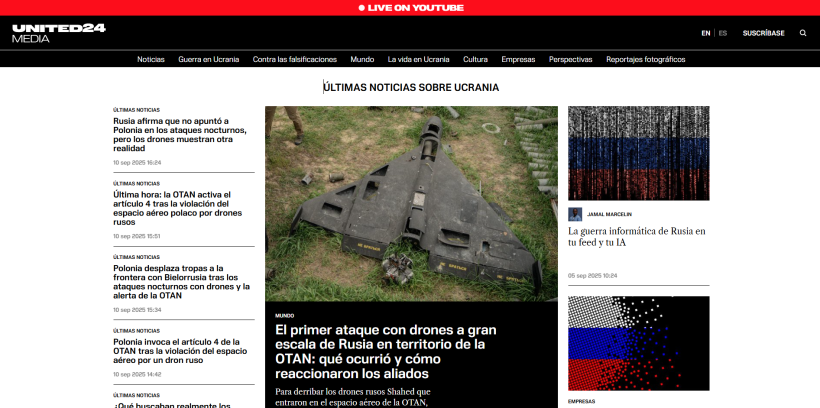
Task: Open 'Última hora: la OTAN activa el artículo 4'
Action: [x=177, y=208]
